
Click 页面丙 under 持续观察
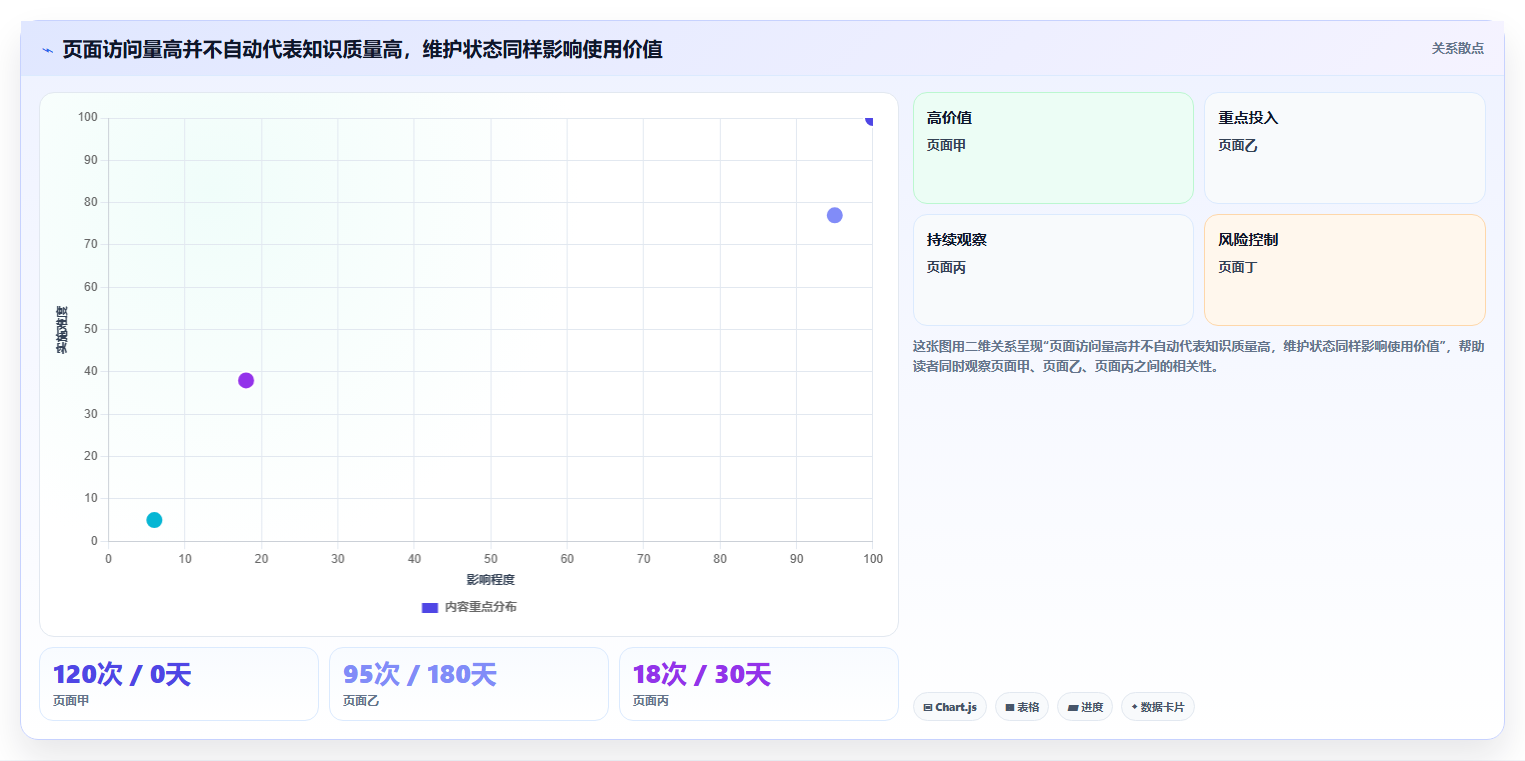946,267
